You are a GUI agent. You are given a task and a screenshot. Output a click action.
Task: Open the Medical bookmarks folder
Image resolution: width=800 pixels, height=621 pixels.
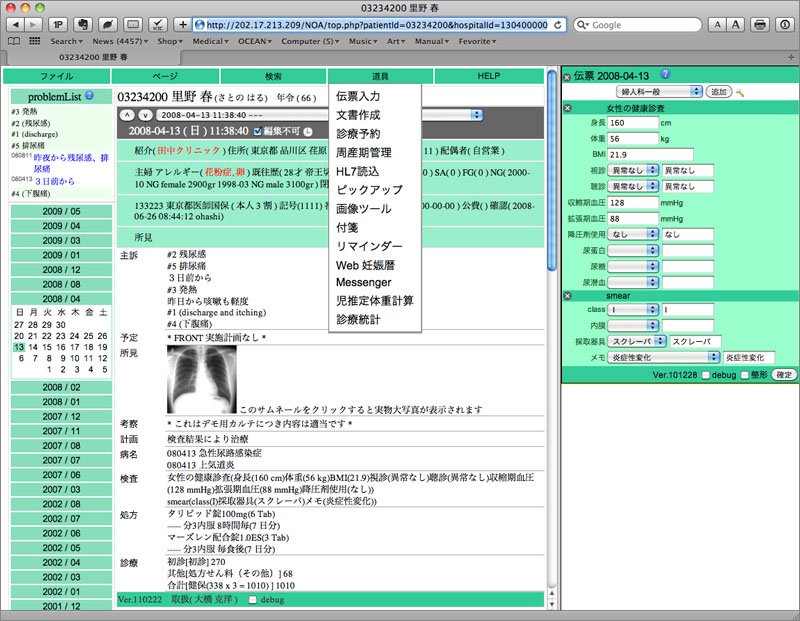point(210,41)
